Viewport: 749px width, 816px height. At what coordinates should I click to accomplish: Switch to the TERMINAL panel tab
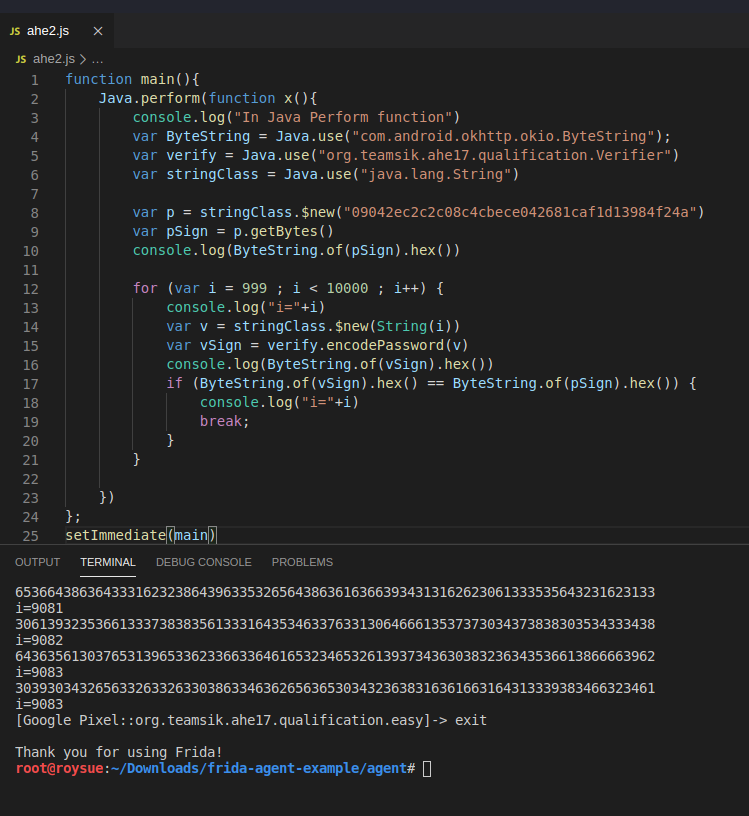[108, 562]
